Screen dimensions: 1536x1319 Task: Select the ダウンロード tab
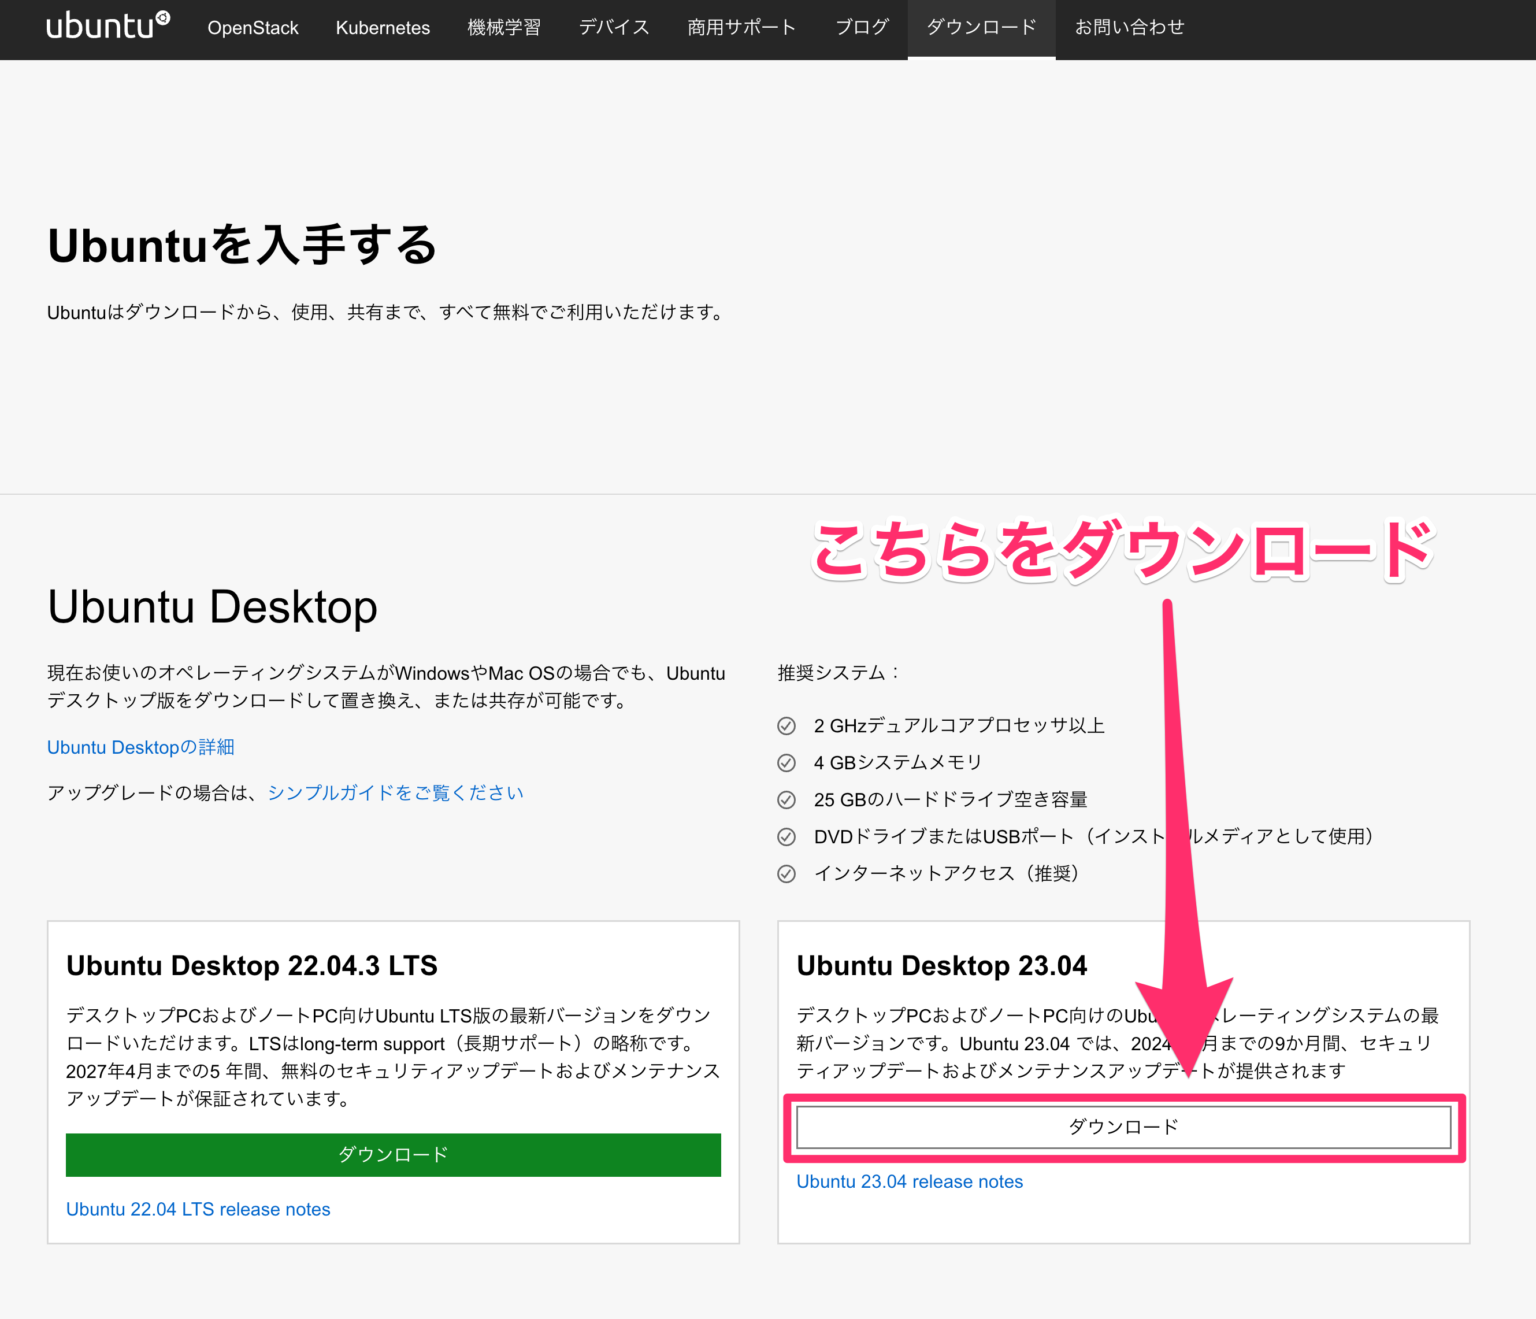pos(980,28)
